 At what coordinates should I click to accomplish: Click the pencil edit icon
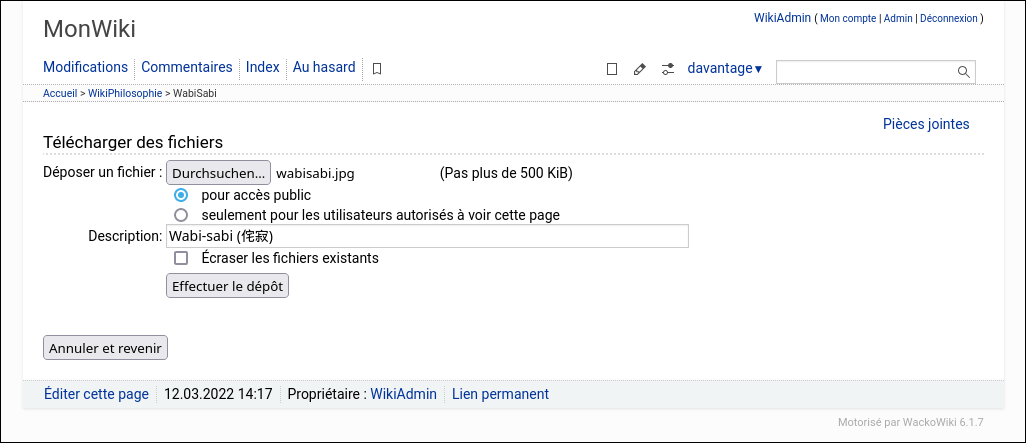[x=640, y=69]
